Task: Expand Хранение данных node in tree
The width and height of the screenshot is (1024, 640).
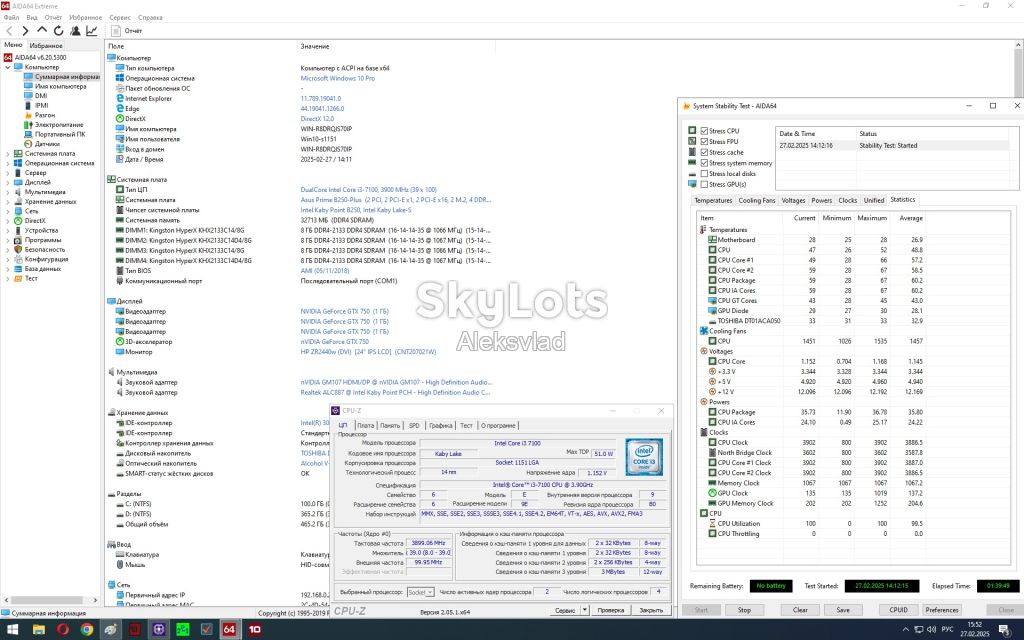Action: tap(7, 202)
